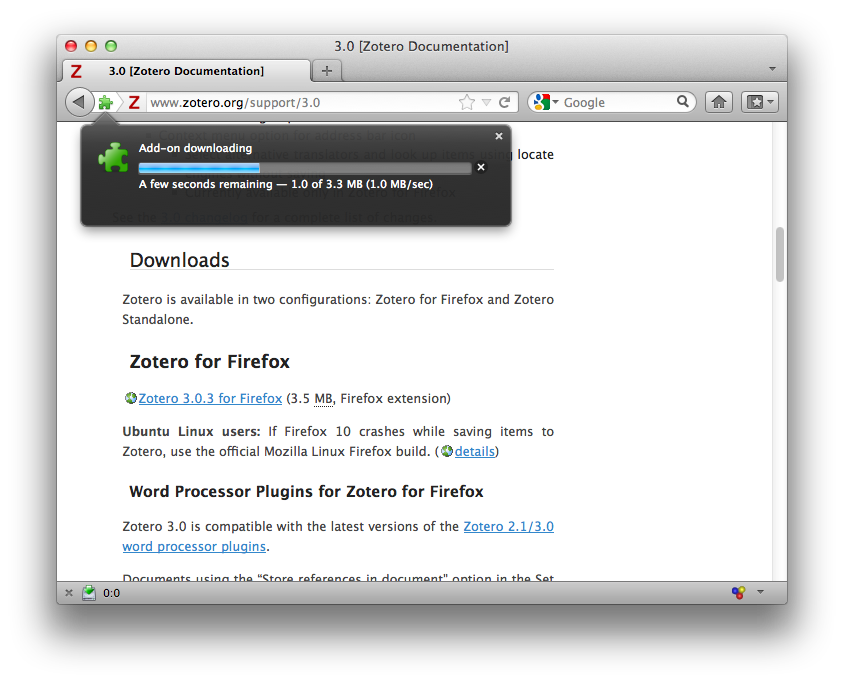Click the download status icon in add-on bar
844x683 pixels.
(89, 593)
